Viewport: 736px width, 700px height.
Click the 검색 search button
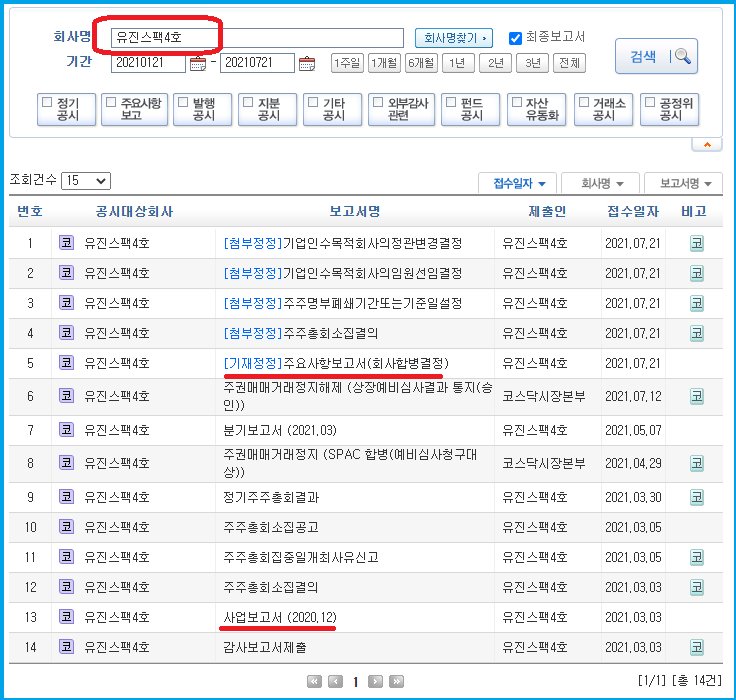657,56
